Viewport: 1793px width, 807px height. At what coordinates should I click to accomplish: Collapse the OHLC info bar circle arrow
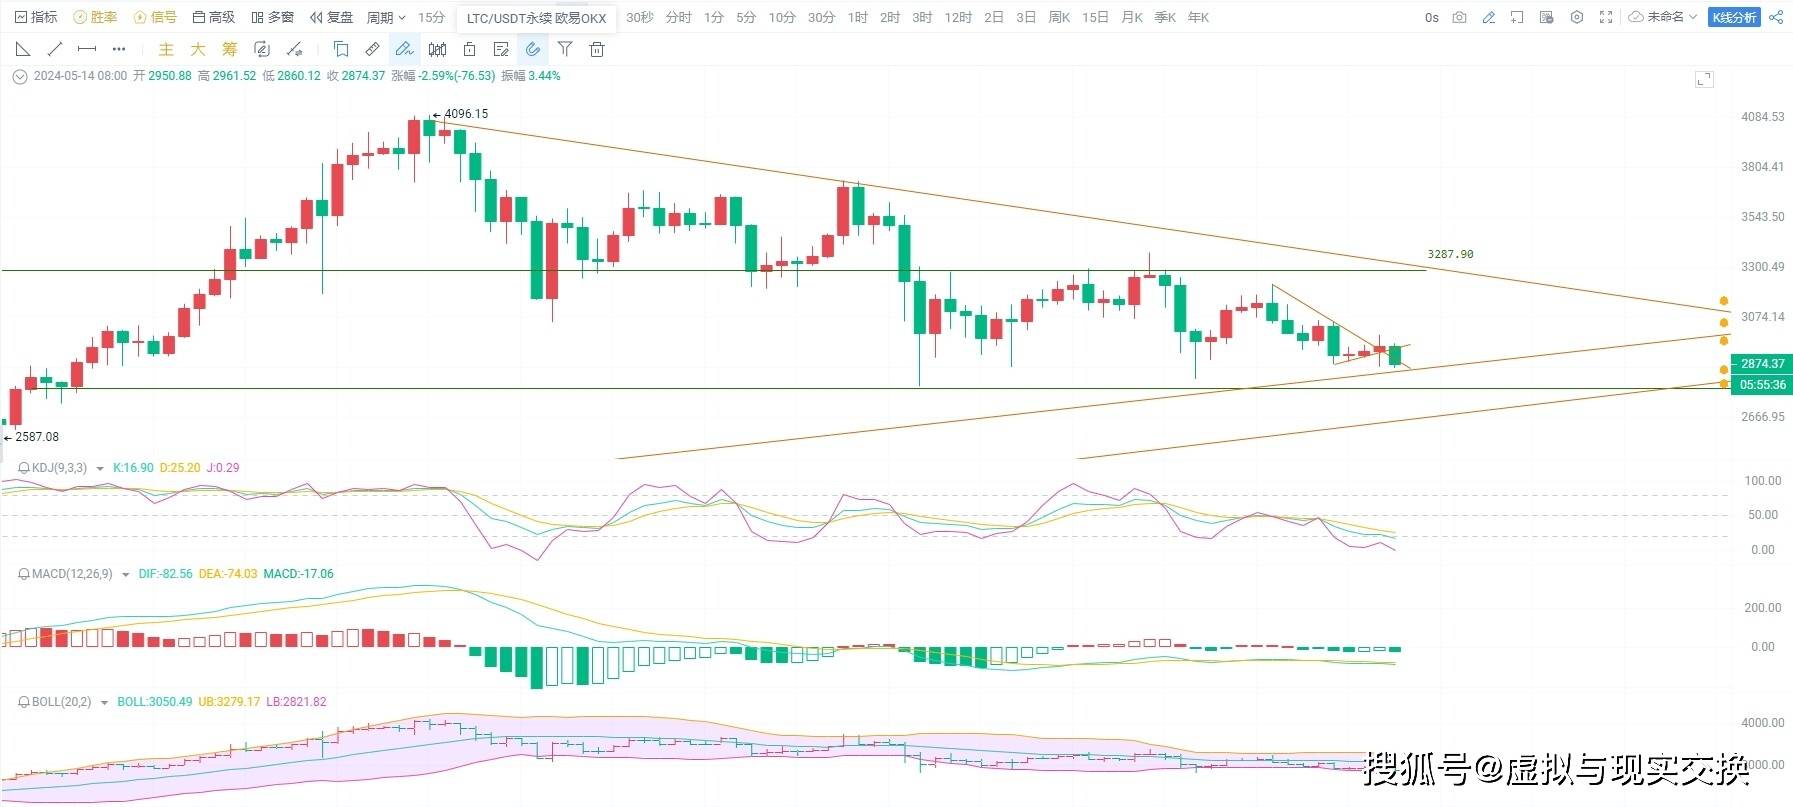(19, 76)
